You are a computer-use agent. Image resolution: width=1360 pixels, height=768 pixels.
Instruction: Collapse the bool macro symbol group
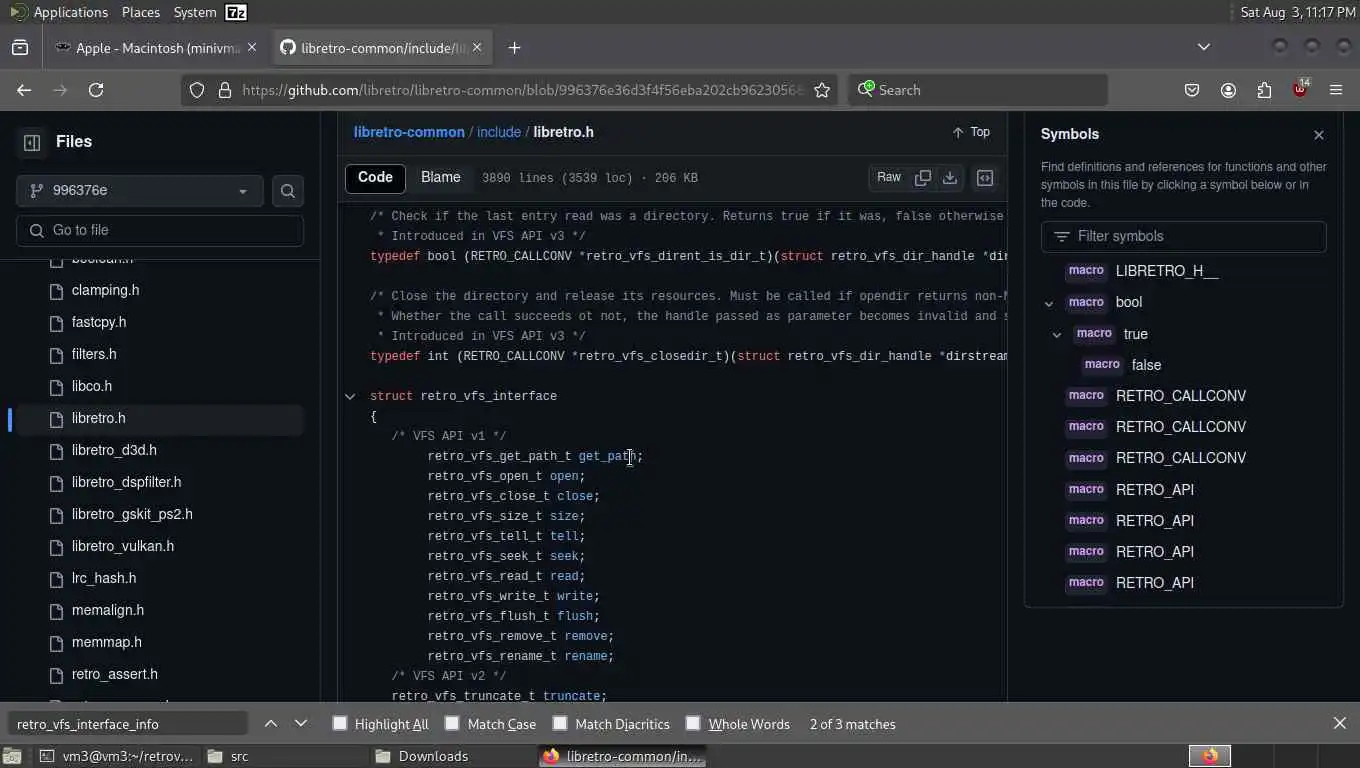coord(1049,303)
